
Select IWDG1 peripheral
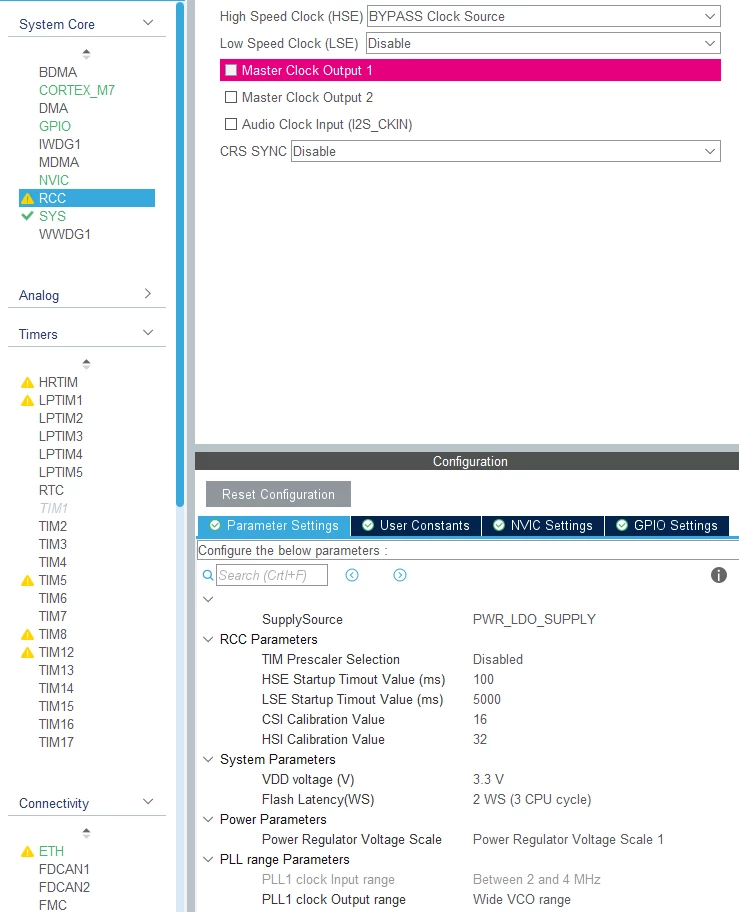coord(59,144)
